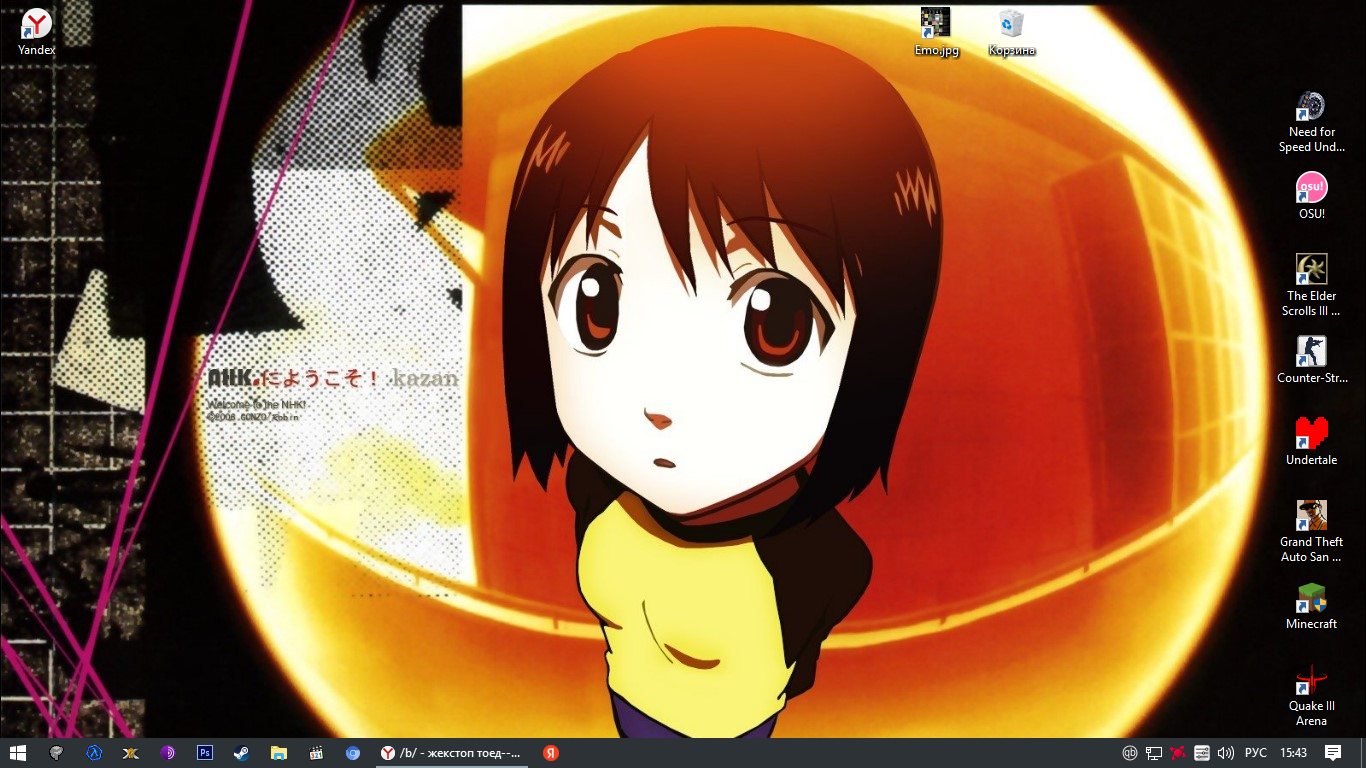Screen dimensions: 1366x768
Task: Open the Корзина recycle bin icon
Action: coord(1012,32)
